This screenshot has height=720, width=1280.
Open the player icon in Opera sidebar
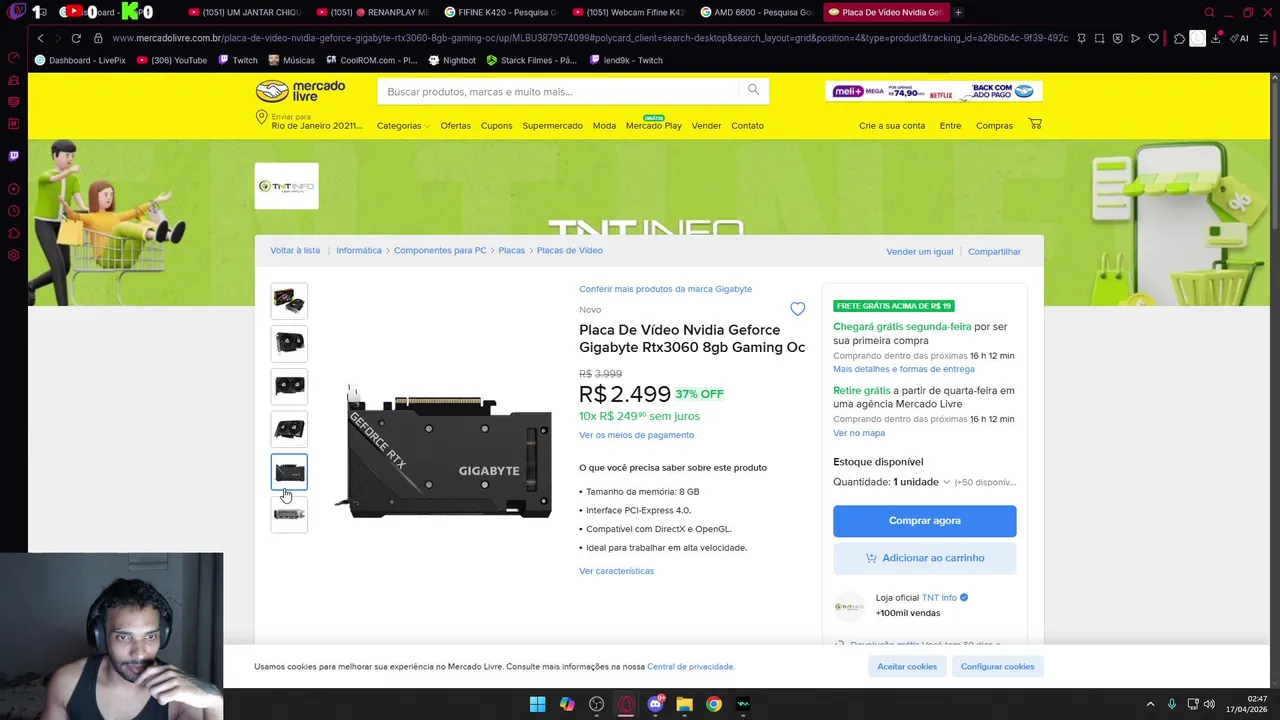14,189
